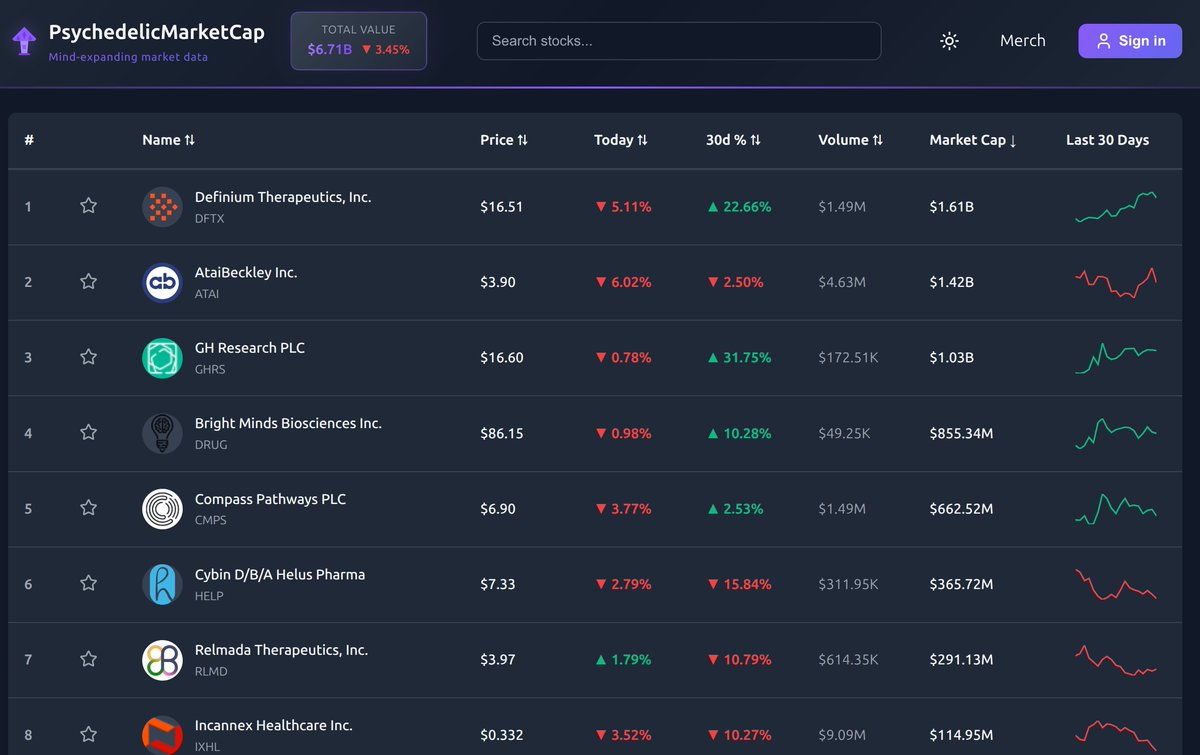Open Cybin D/B/A Helus Pharma name
This screenshot has height=755, width=1200.
(280, 574)
